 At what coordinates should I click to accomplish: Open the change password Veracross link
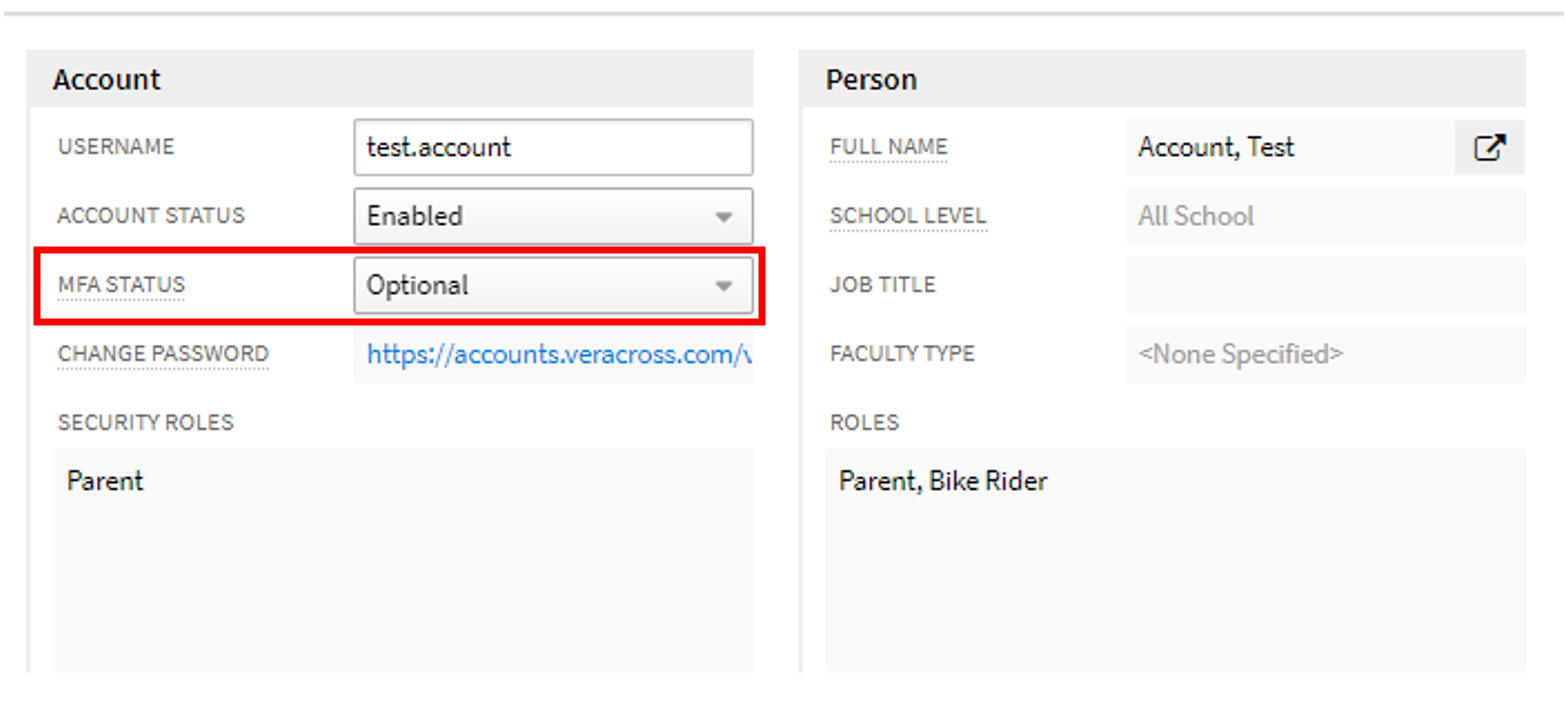coord(554,354)
